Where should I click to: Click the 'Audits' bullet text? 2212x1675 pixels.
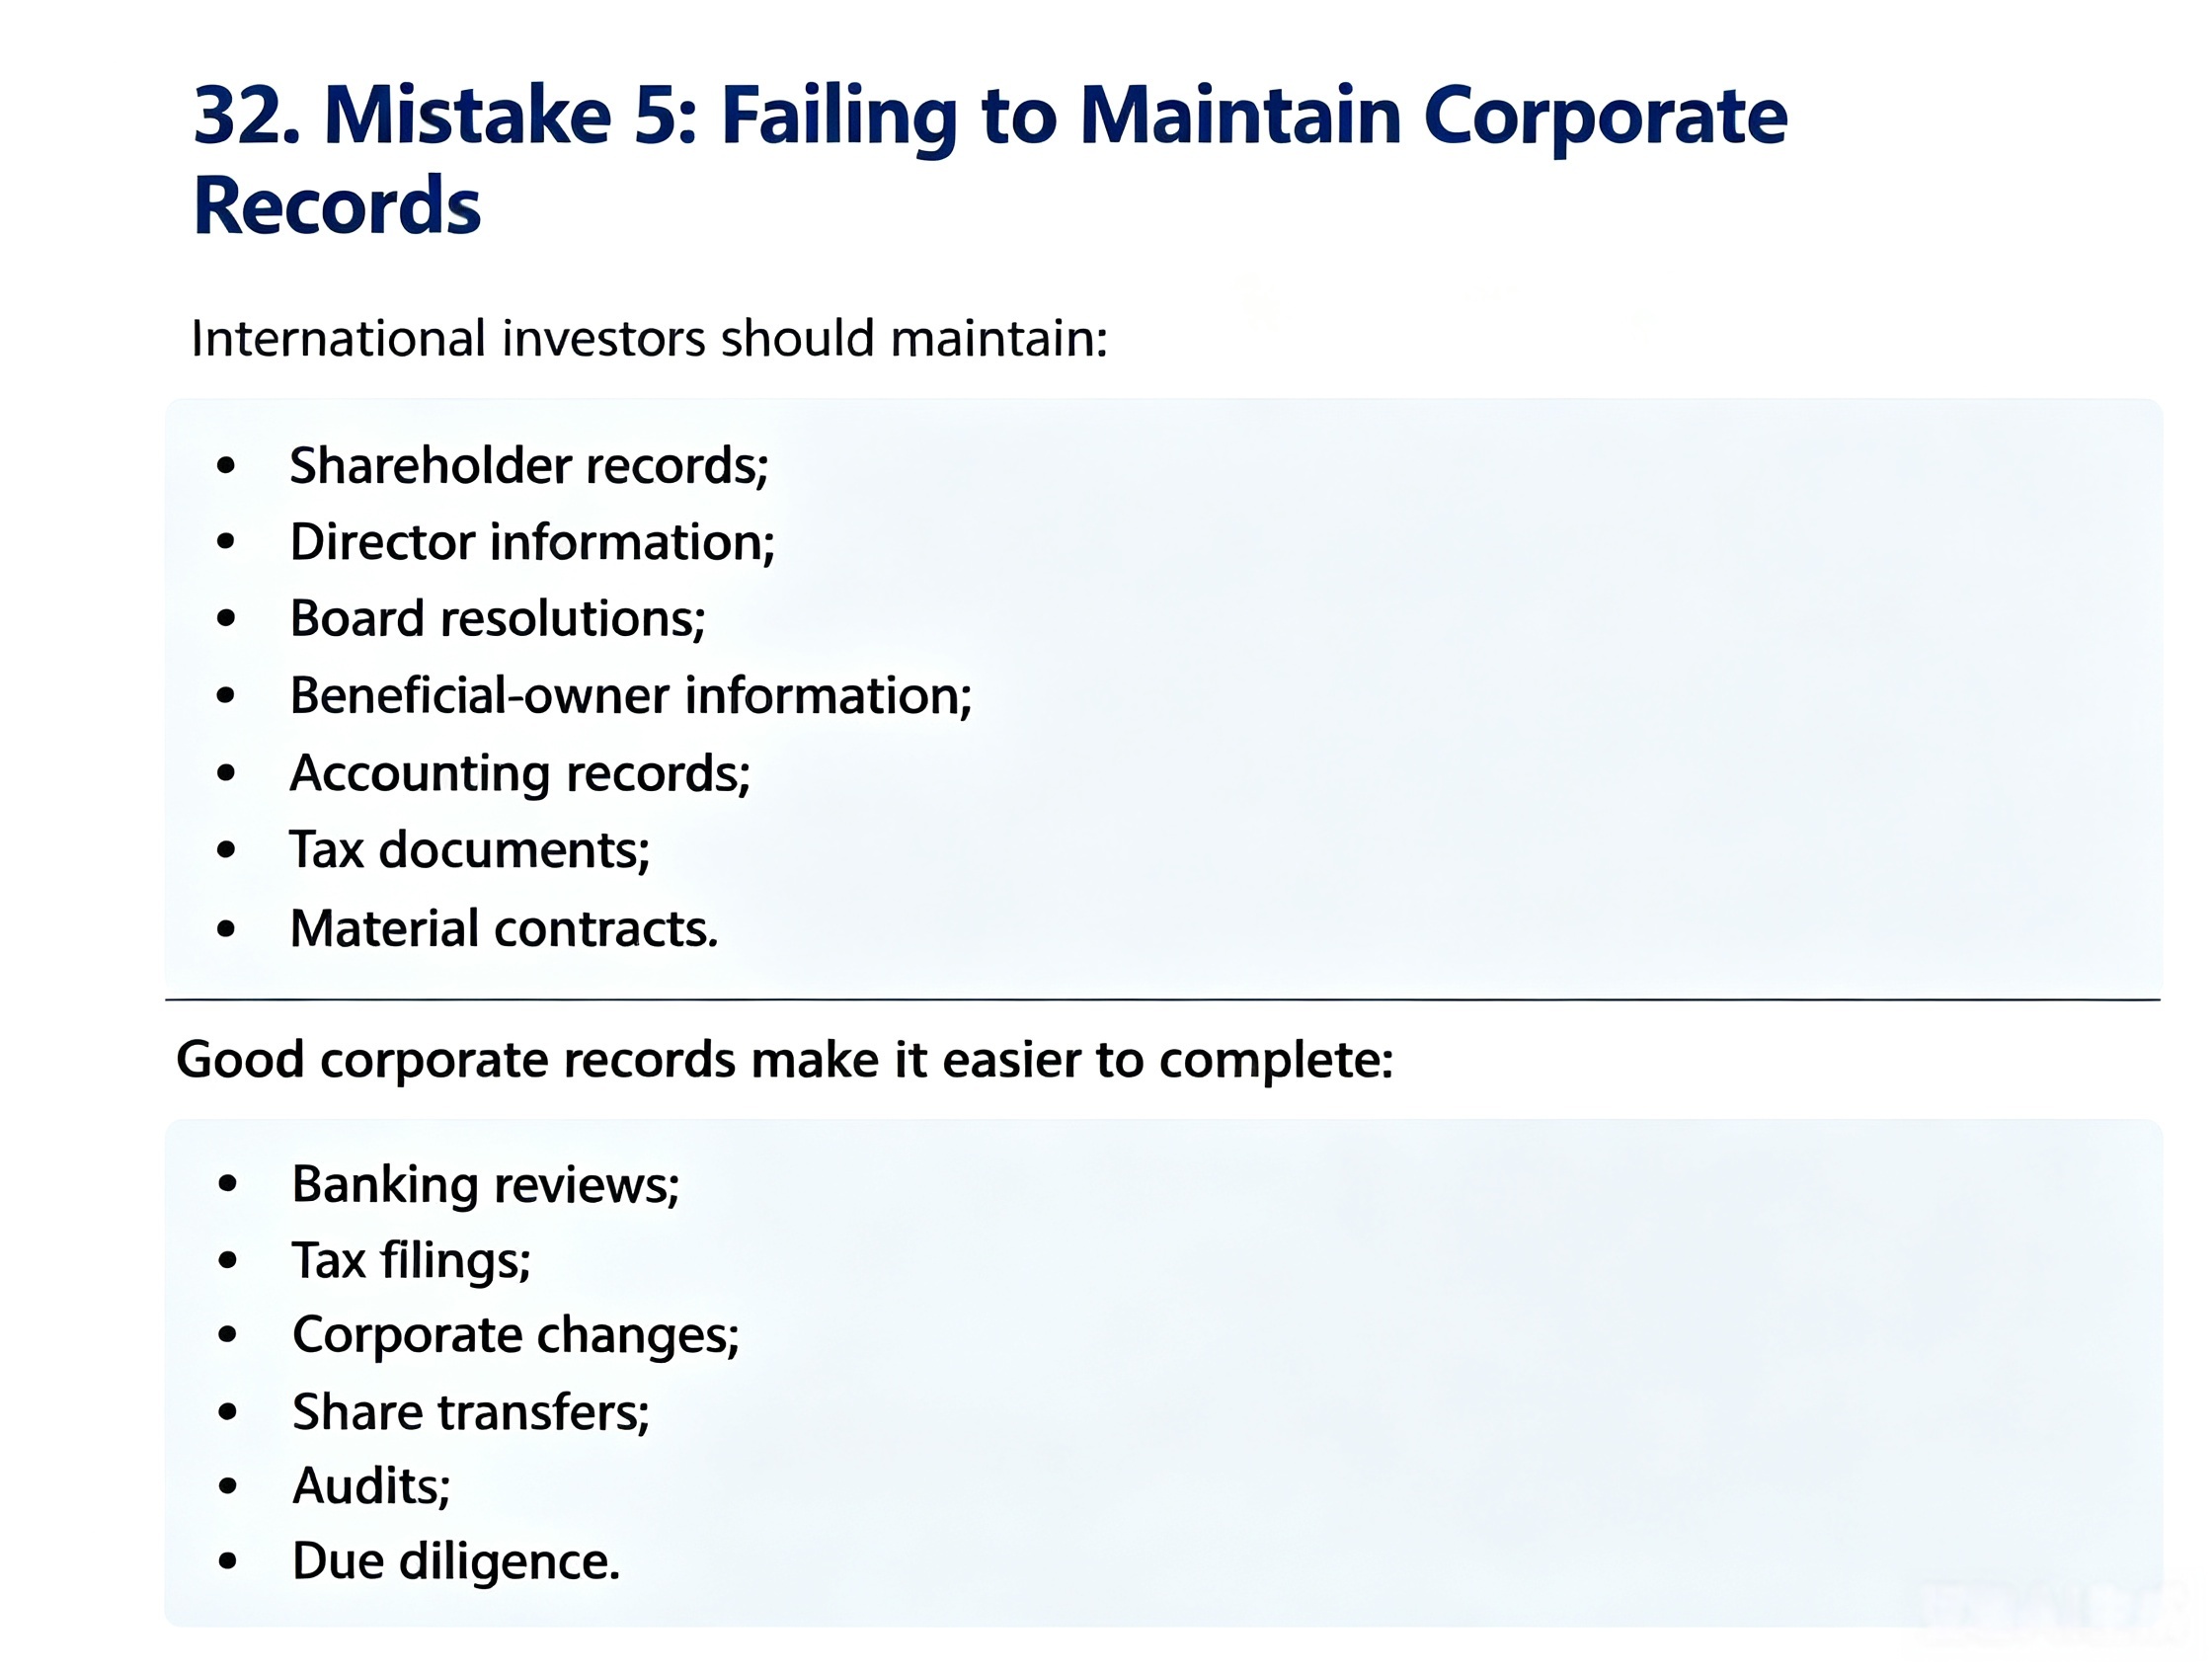coord(371,1487)
